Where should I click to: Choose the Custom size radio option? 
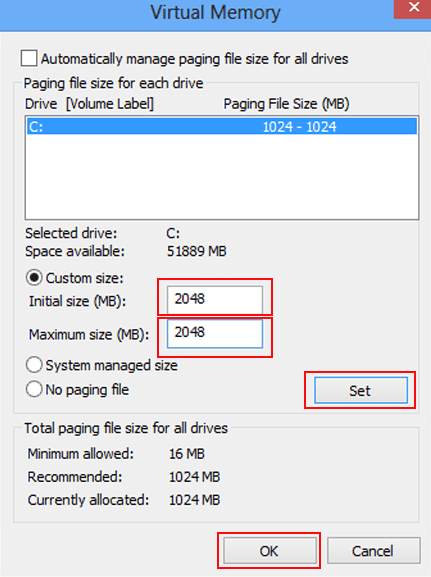[x=34, y=278]
